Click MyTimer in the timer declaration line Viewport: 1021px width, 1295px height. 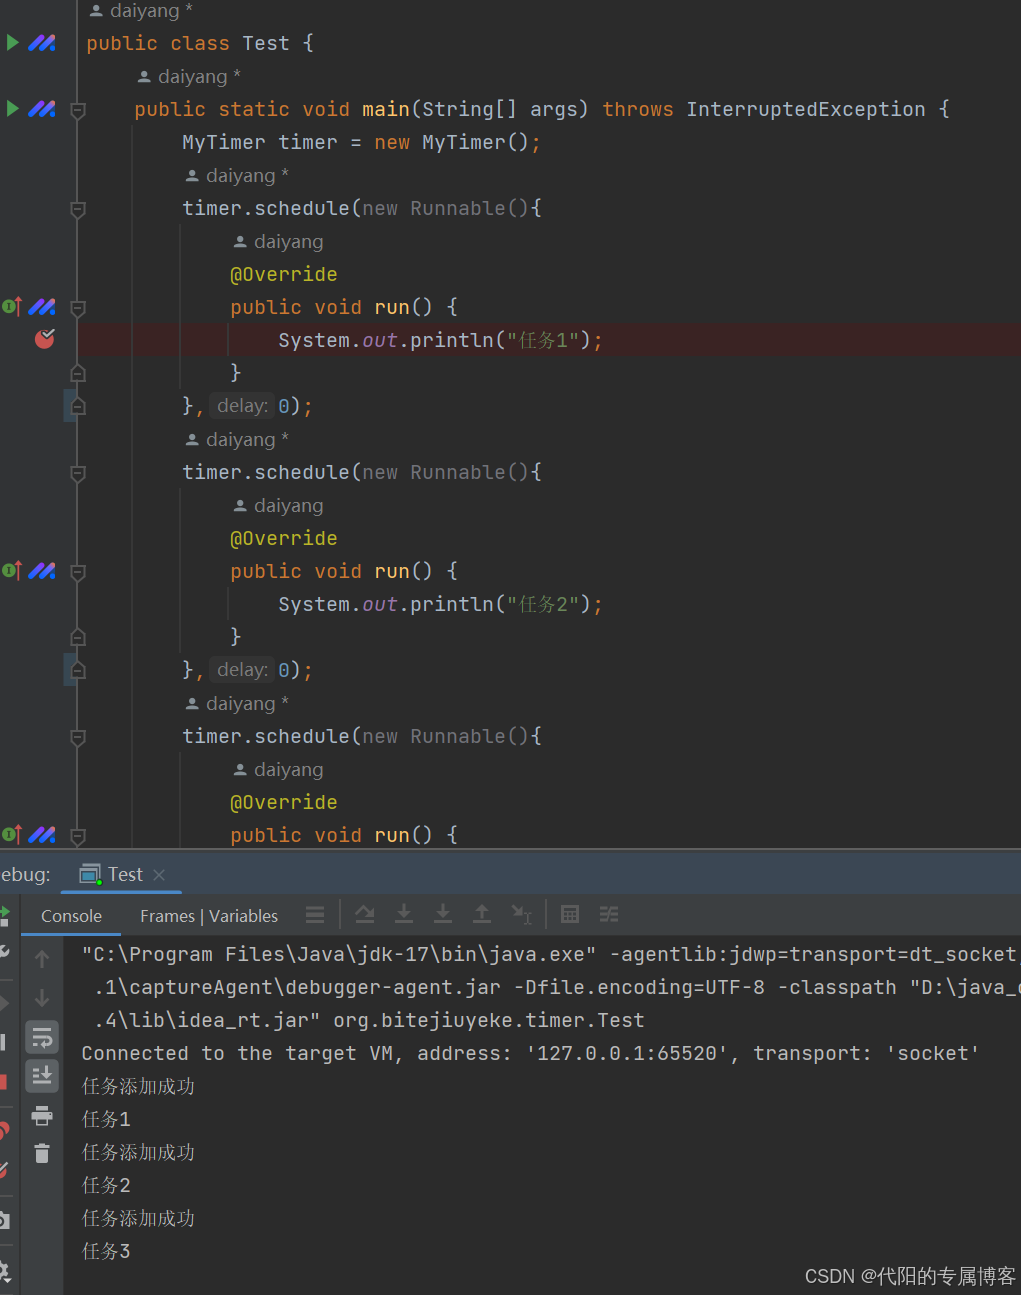coord(224,142)
